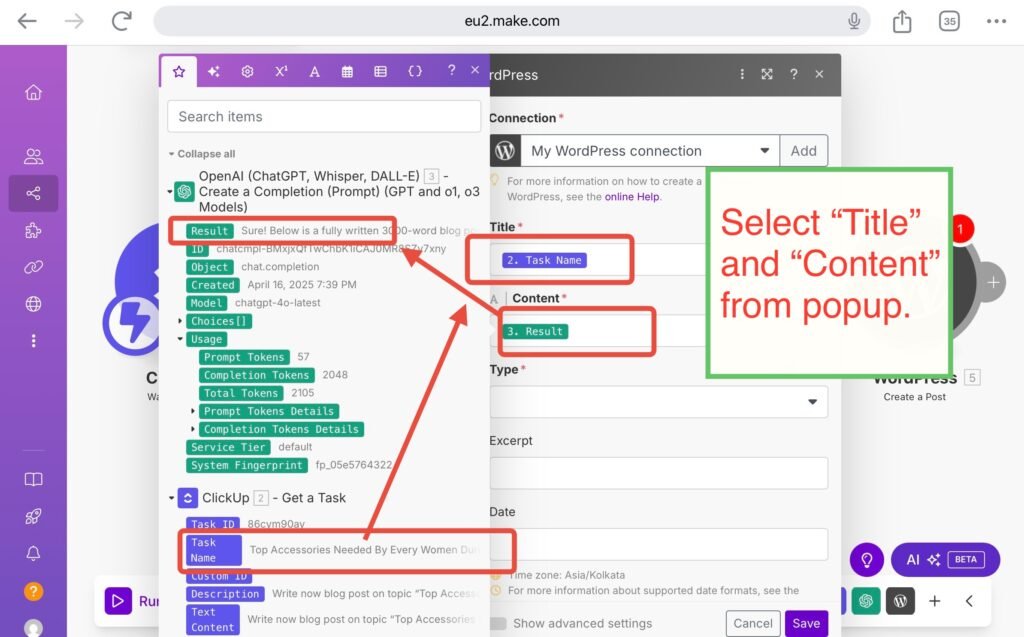Select the Created item

(213, 285)
